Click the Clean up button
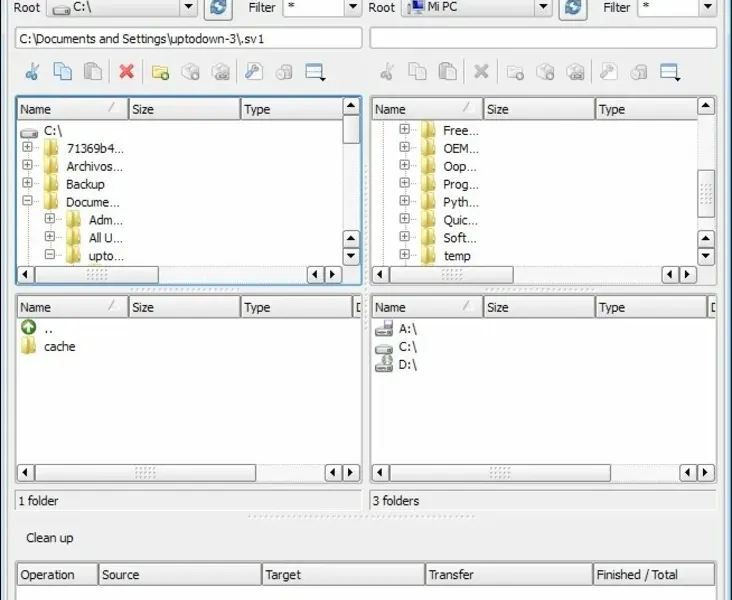Screen dimensions: 732x600 pyautogui.click(x=49, y=538)
